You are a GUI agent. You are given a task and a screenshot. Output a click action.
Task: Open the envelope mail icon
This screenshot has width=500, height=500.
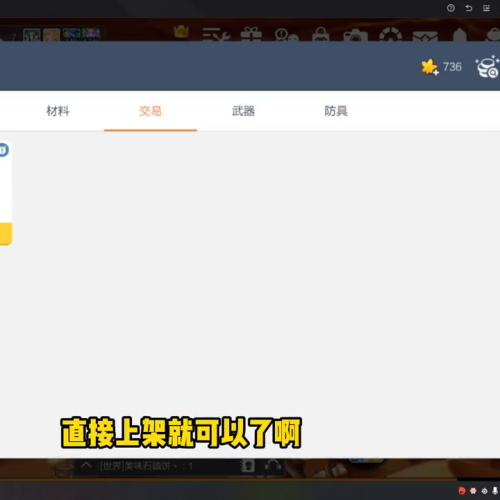pyautogui.click(x=425, y=36)
